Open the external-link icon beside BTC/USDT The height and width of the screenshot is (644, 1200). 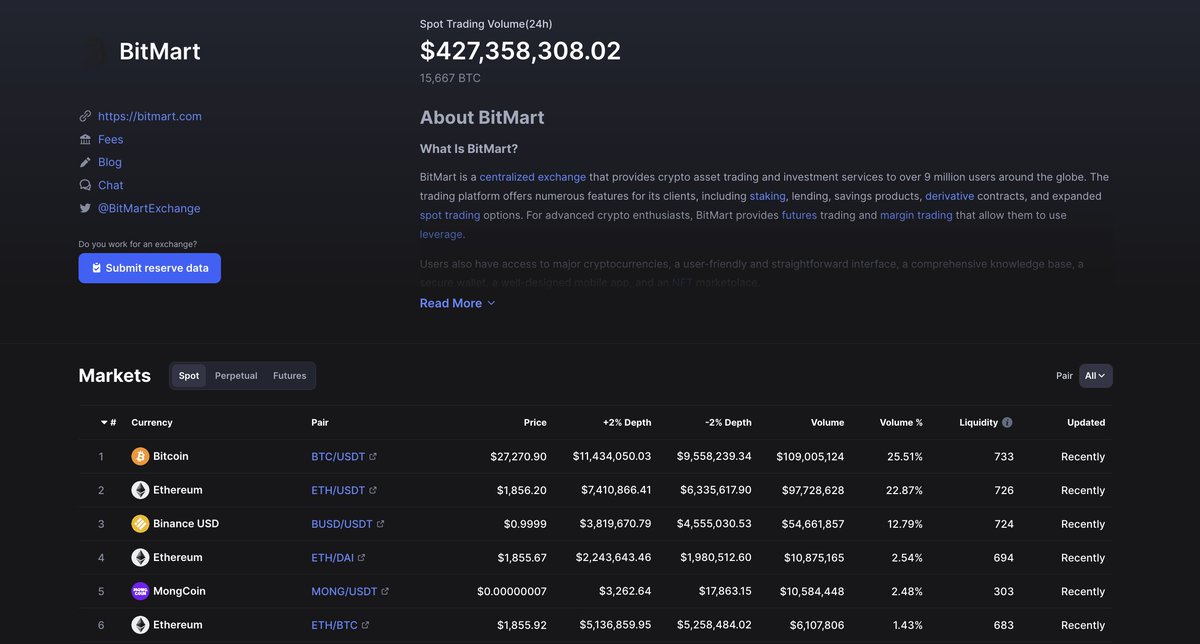[x=372, y=455]
